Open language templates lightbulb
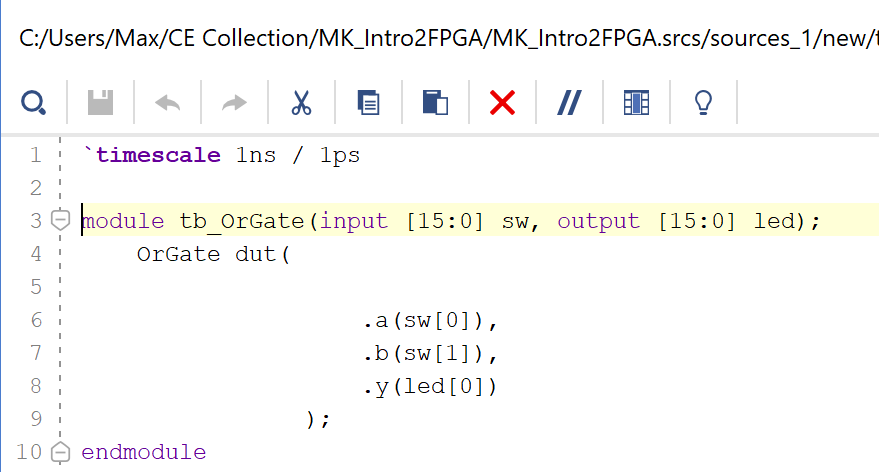879x472 pixels. coord(703,102)
